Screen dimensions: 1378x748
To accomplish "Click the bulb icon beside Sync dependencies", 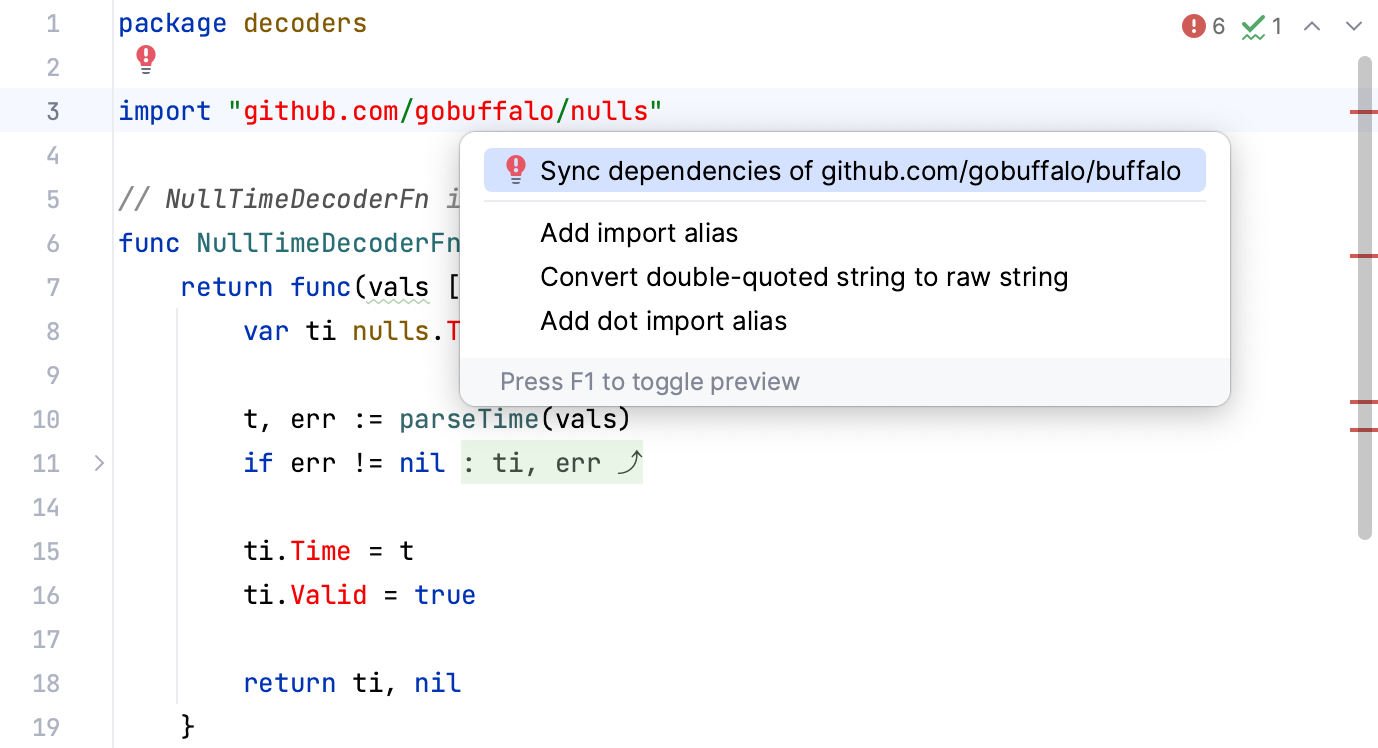I will (x=515, y=170).
